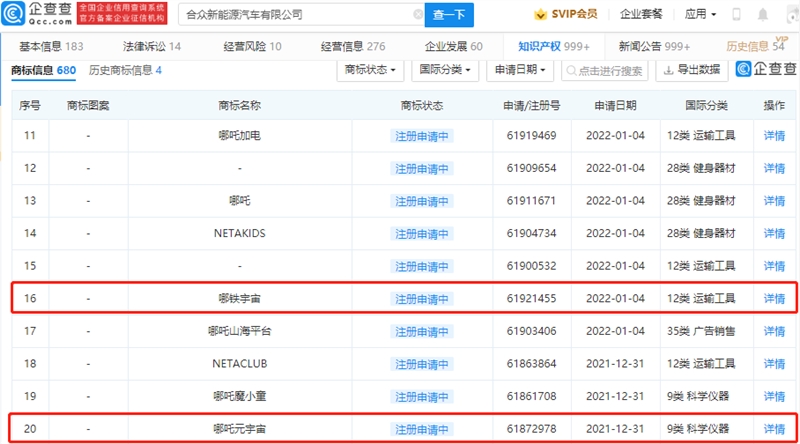Open SVIP会员 membership link
Viewport: 800px width, 444px height.
point(574,14)
